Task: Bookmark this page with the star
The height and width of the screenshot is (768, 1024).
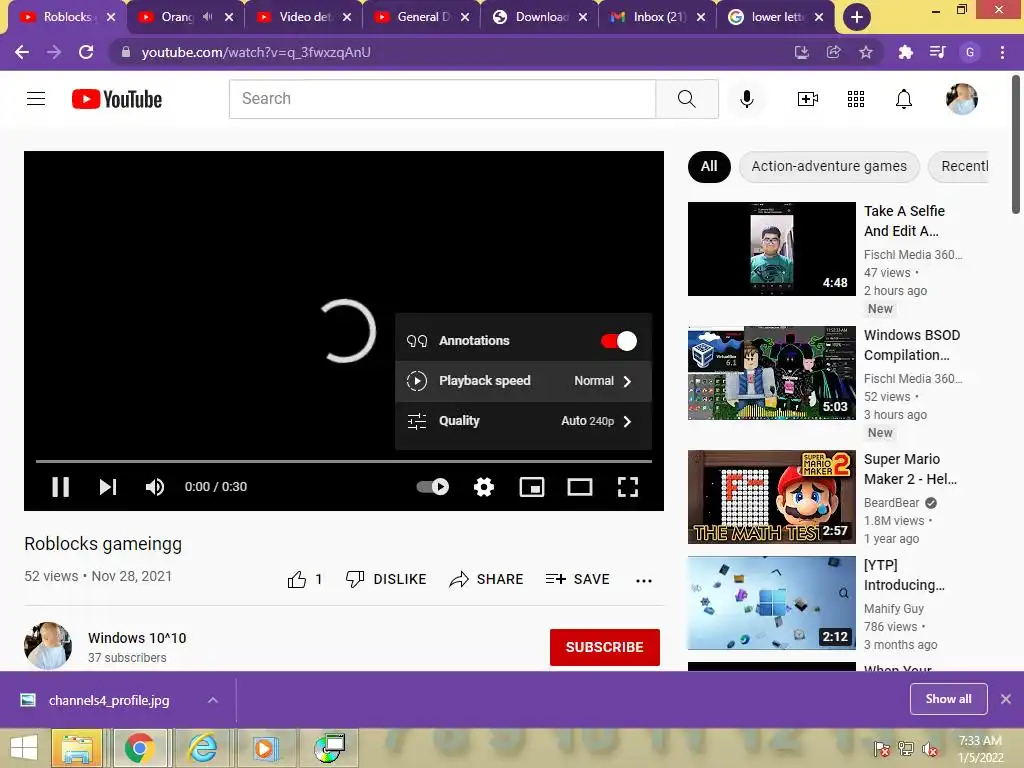Action: pyautogui.click(x=866, y=52)
